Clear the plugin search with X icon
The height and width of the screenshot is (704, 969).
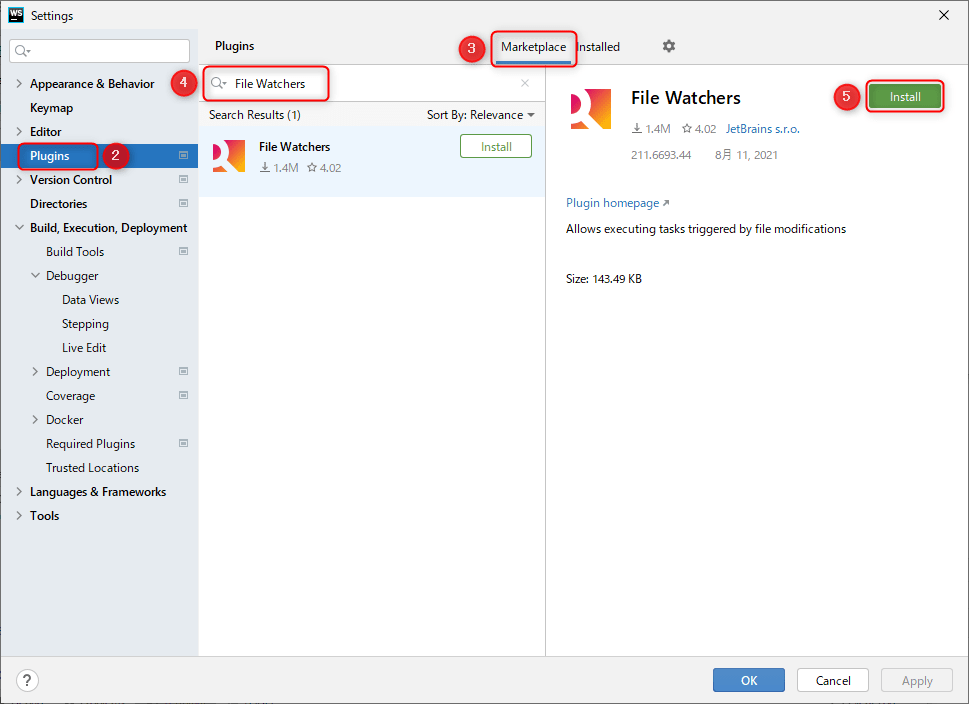(x=525, y=83)
